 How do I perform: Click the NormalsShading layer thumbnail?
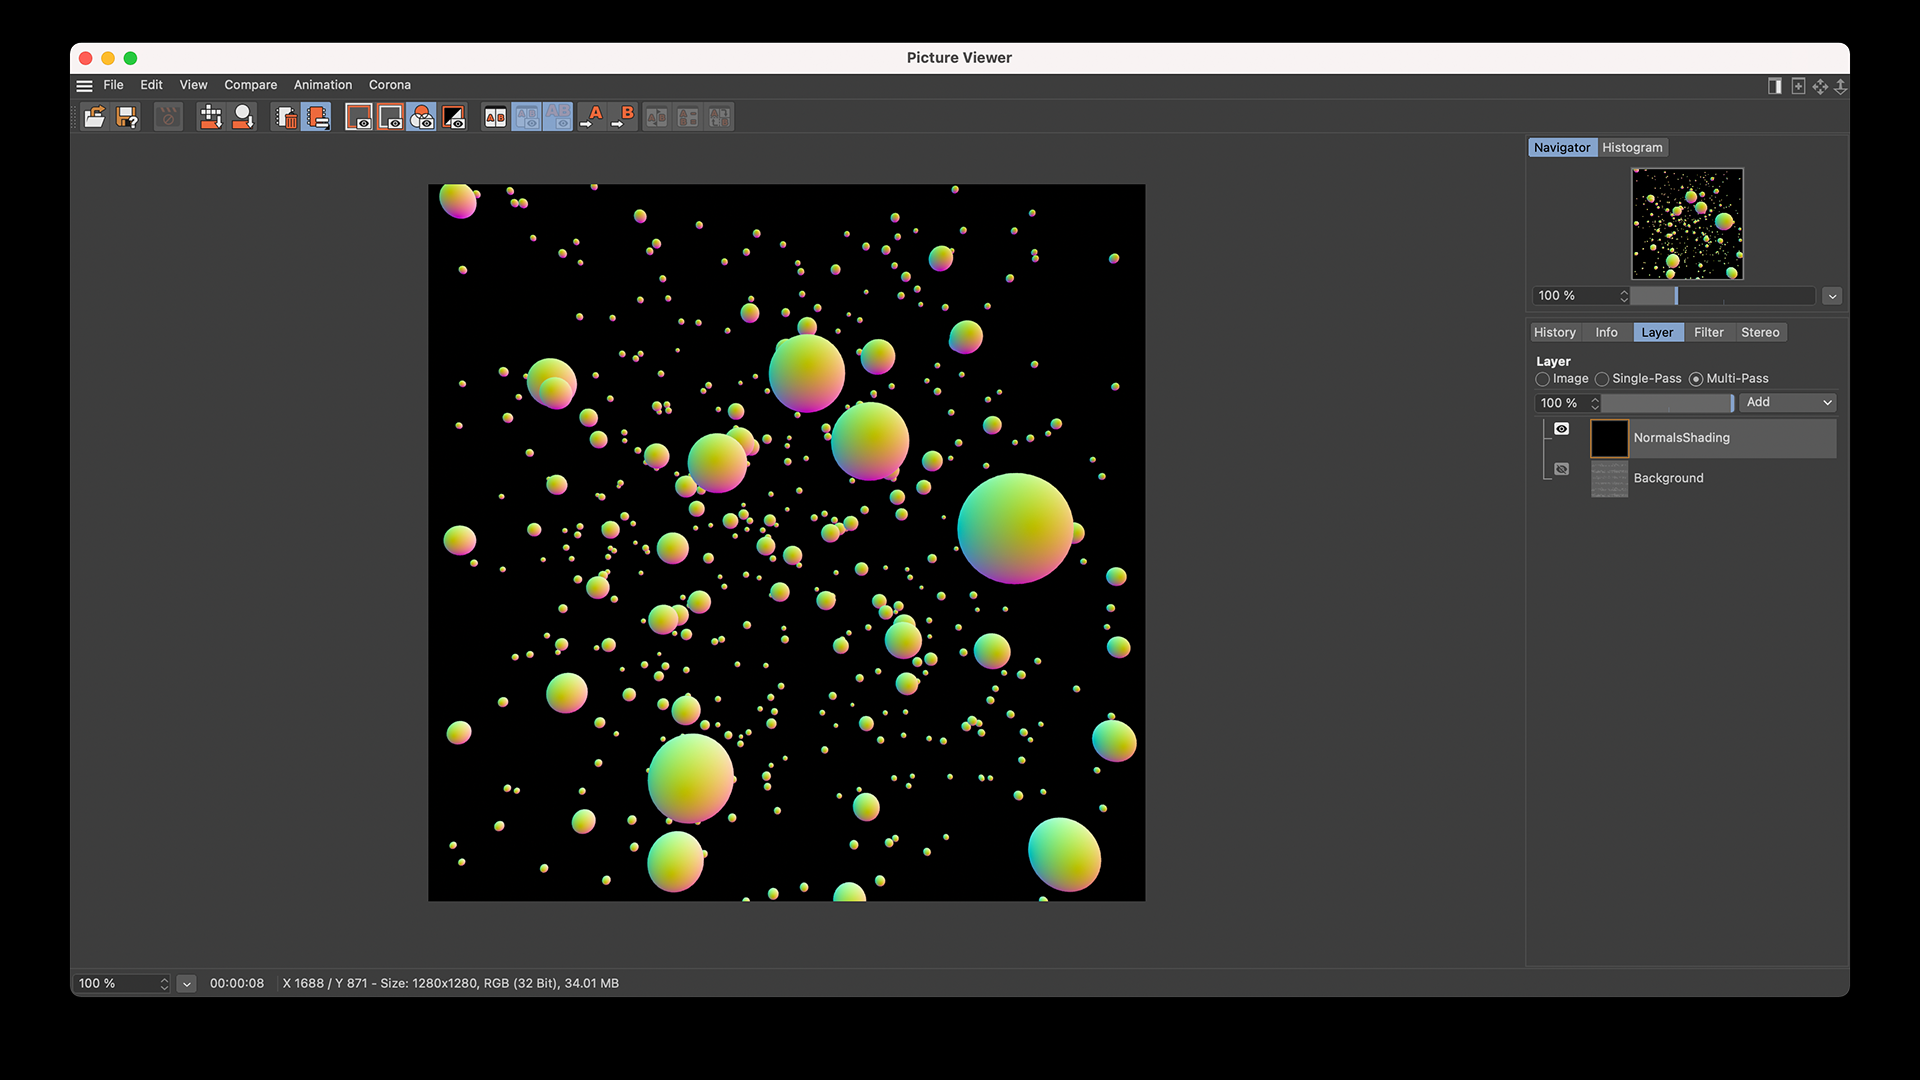pos(1609,438)
